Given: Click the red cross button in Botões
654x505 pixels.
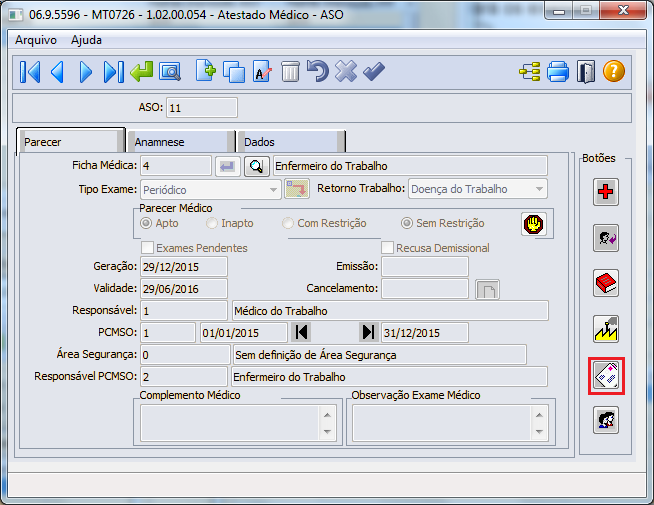Looking at the screenshot, I should point(606,192).
